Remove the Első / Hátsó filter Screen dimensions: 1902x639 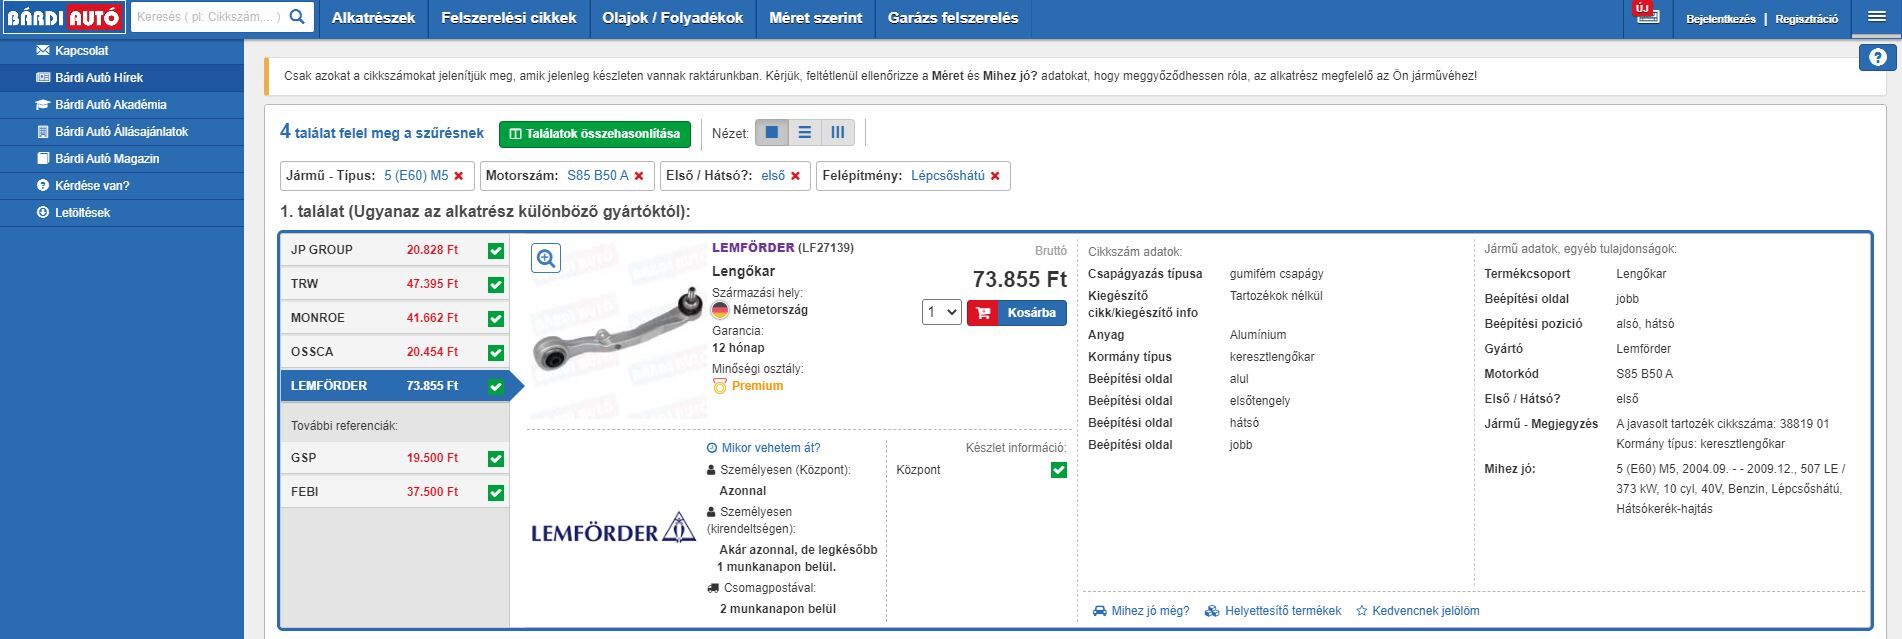click(x=795, y=176)
